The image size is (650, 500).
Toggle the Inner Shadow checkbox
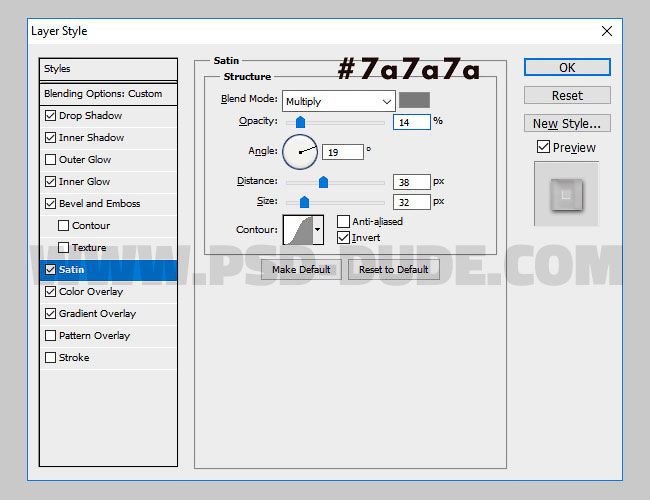(50, 137)
